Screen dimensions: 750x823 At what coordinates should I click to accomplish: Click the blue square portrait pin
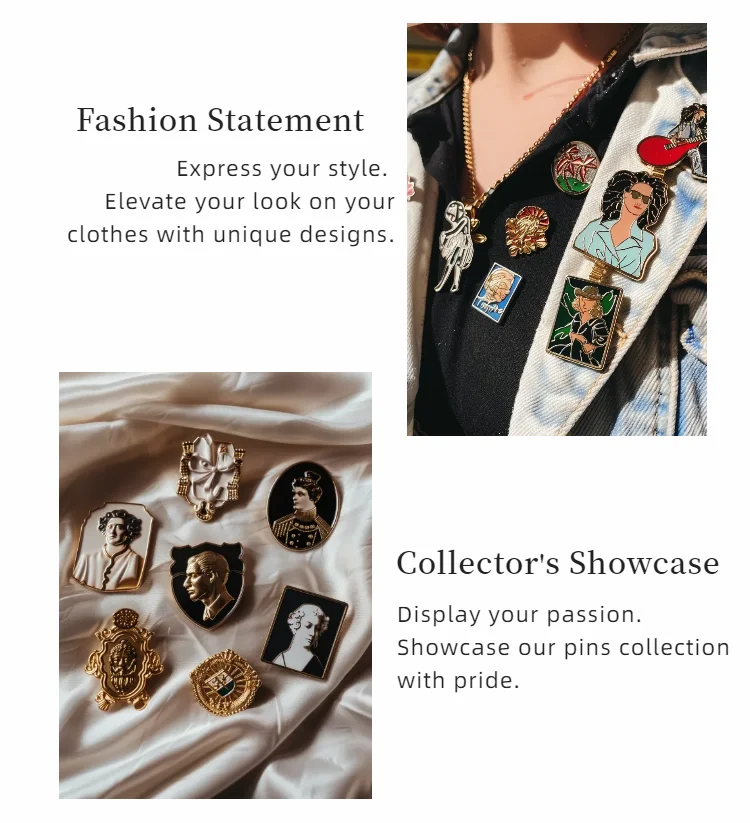tap(497, 292)
